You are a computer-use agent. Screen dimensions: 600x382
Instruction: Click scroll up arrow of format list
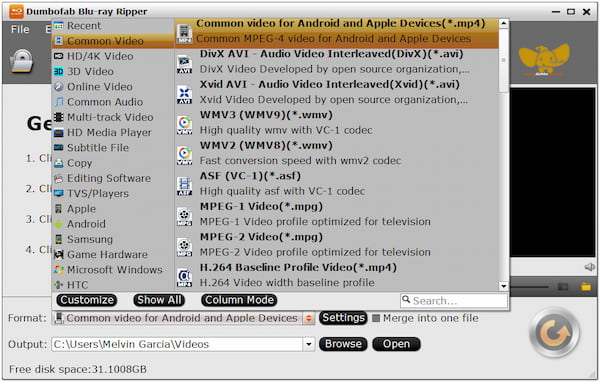(x=504, y=24)
